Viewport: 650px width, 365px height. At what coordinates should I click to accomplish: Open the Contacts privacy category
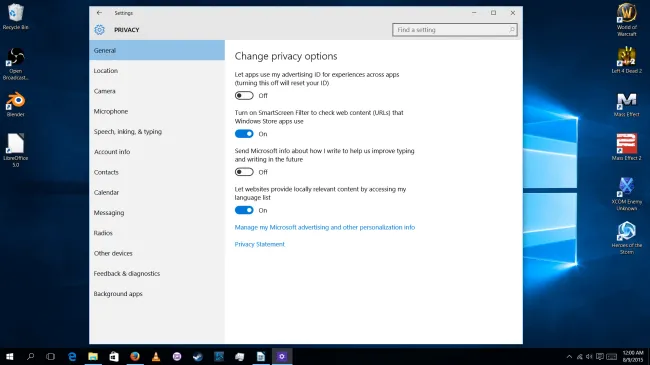pos(157,172)
